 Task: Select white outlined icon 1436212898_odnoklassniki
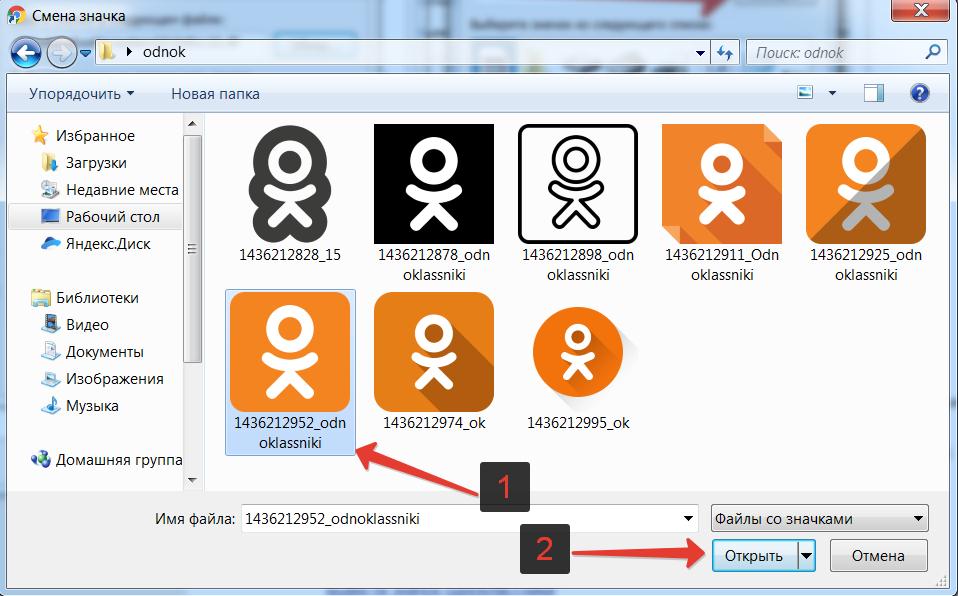[x=578, y=184]
